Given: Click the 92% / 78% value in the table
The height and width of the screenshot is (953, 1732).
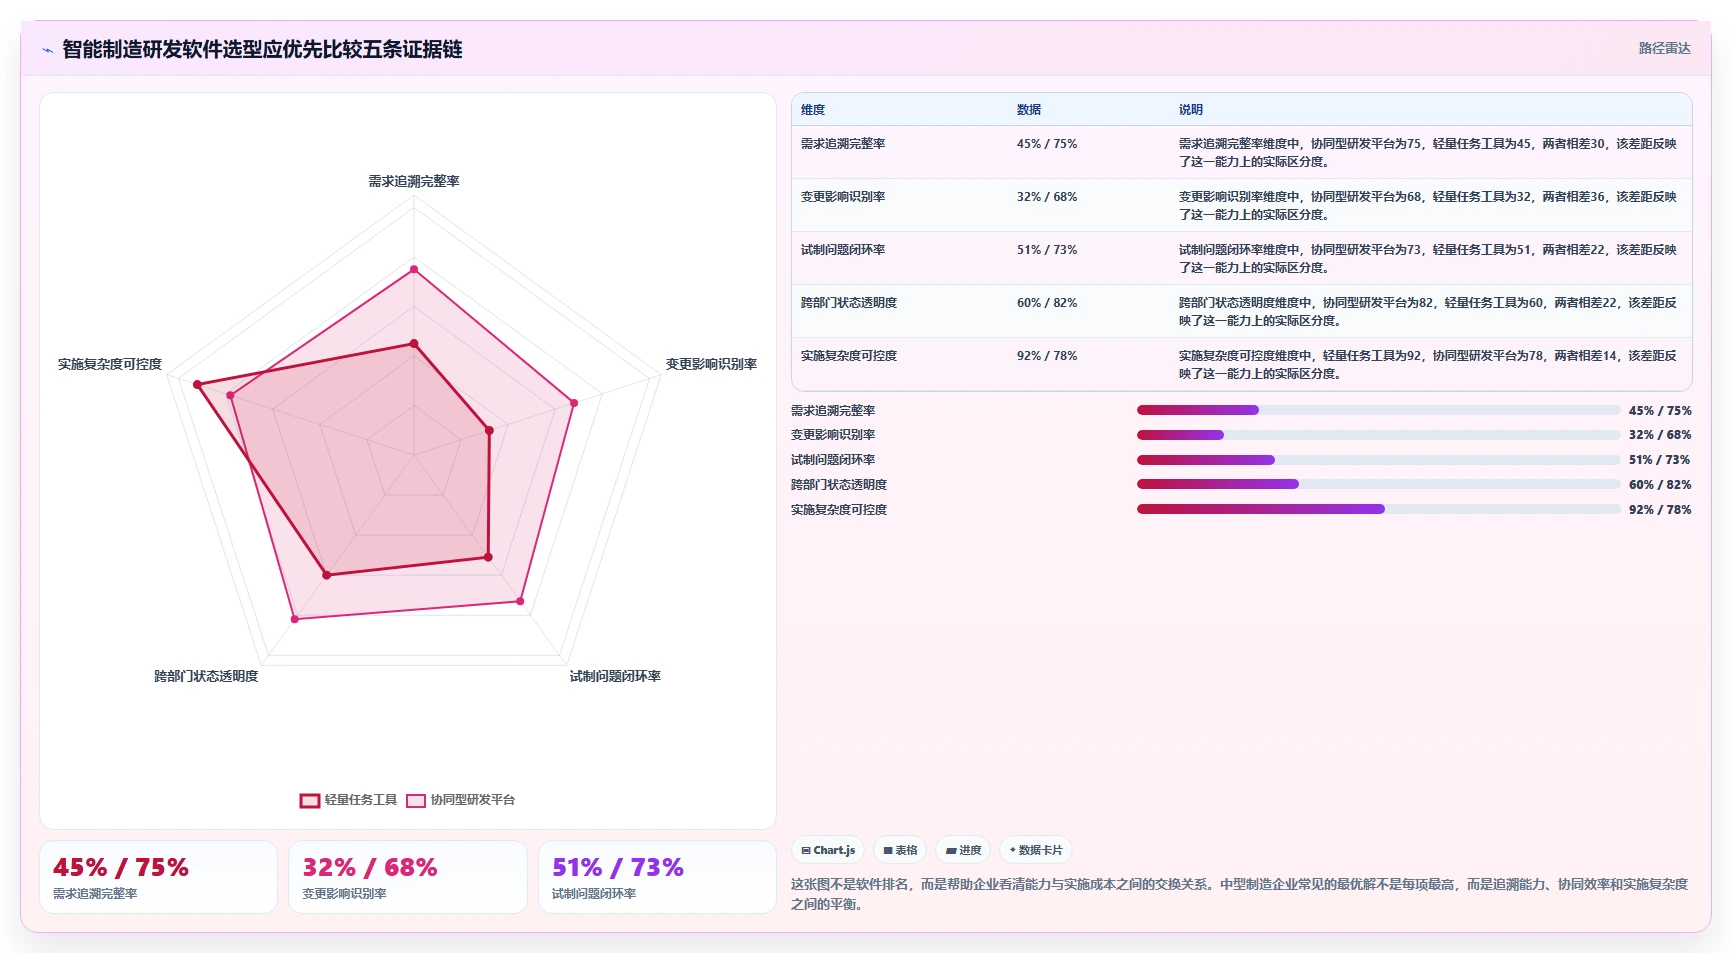Looking at the screenshot, I should [1047, 356].
